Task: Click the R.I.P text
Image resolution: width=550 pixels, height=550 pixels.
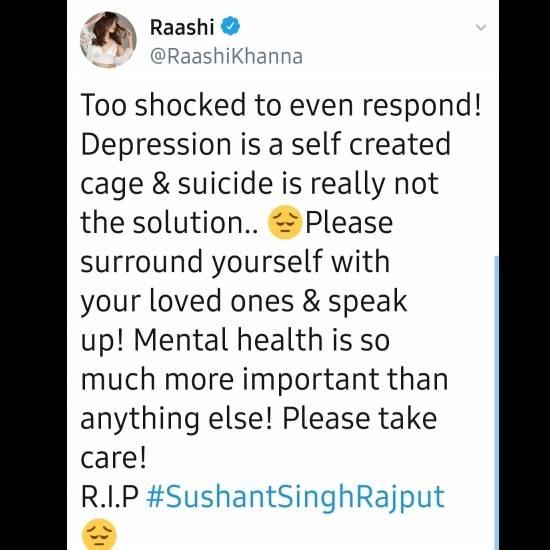Action: click(109, 497)
